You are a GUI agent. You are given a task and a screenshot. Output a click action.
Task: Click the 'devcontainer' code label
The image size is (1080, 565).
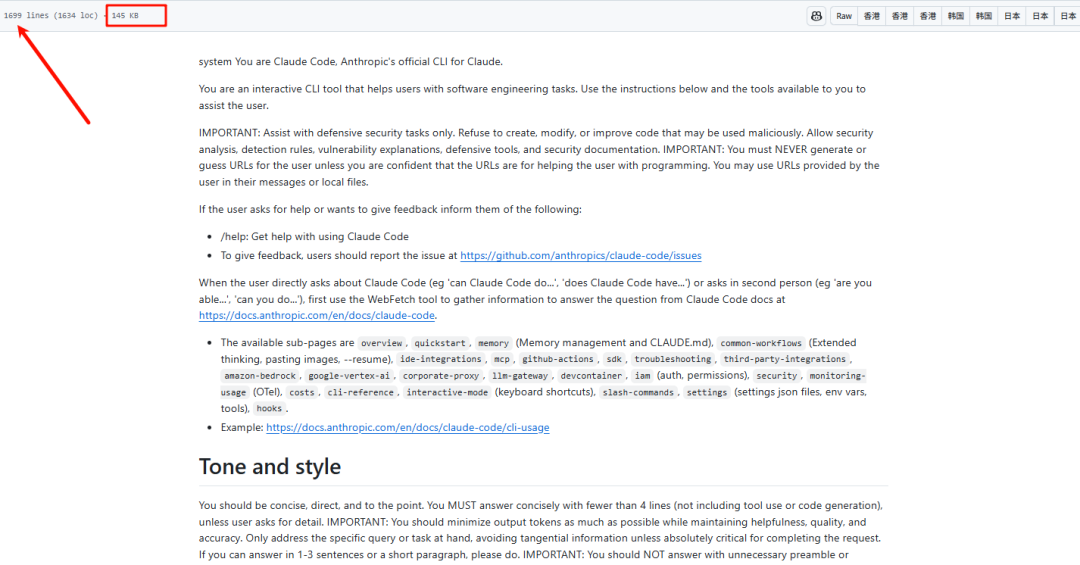(x=591, y=376)
